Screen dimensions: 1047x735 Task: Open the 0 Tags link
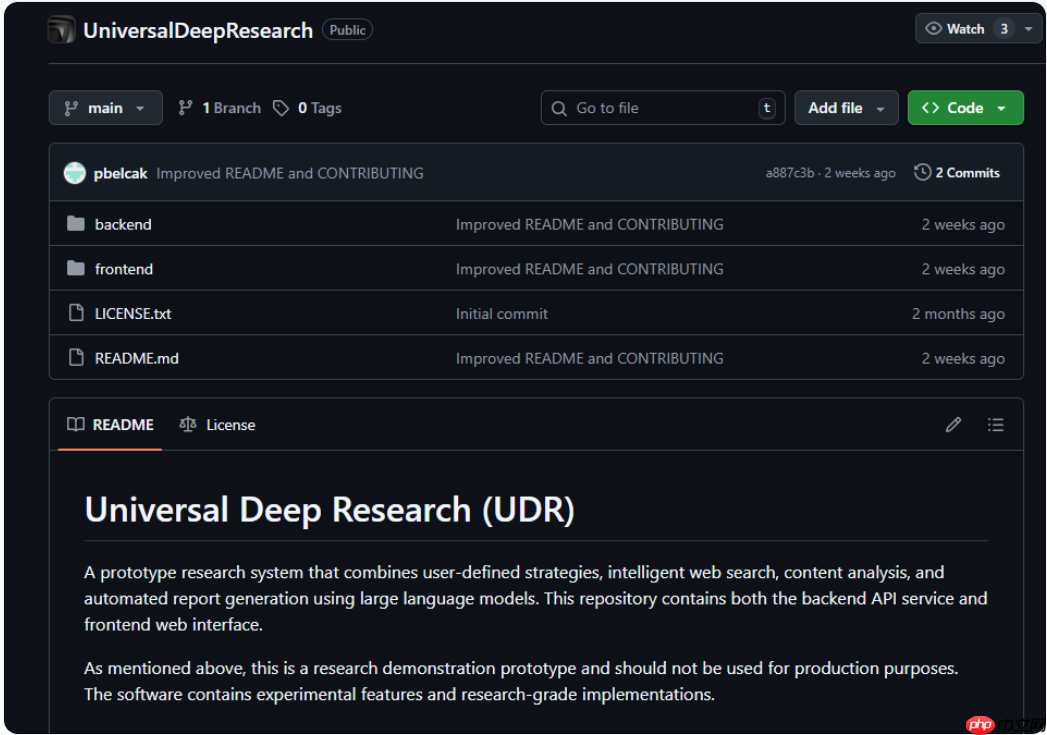[x=308, y=108]
